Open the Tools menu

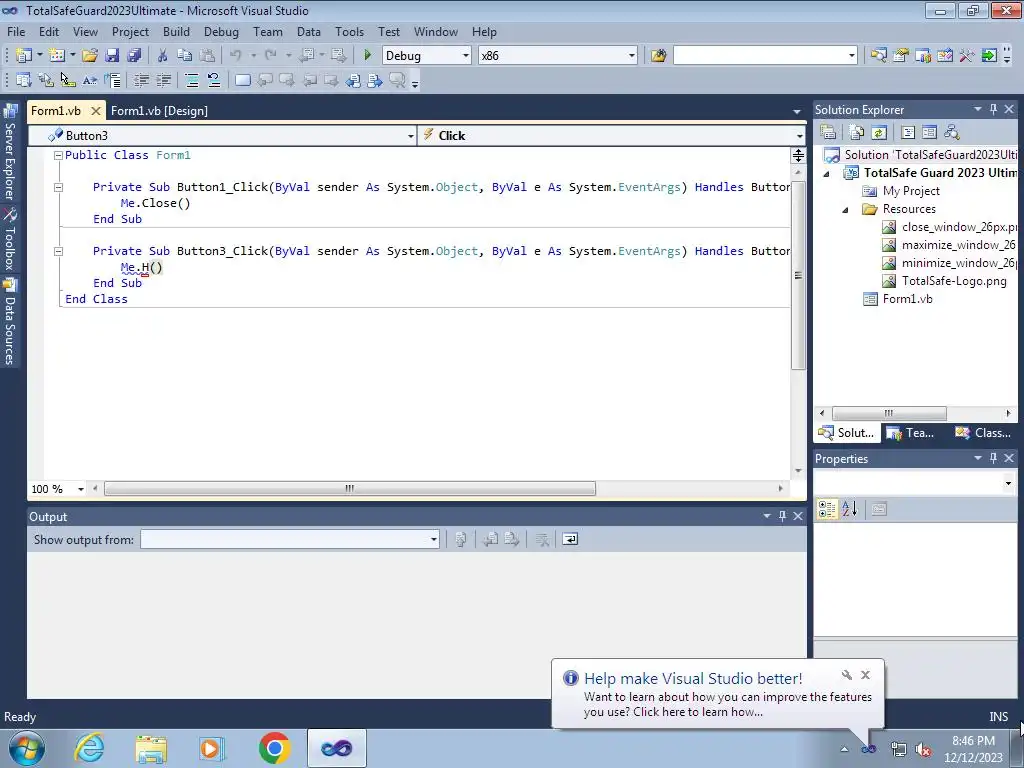349,32
